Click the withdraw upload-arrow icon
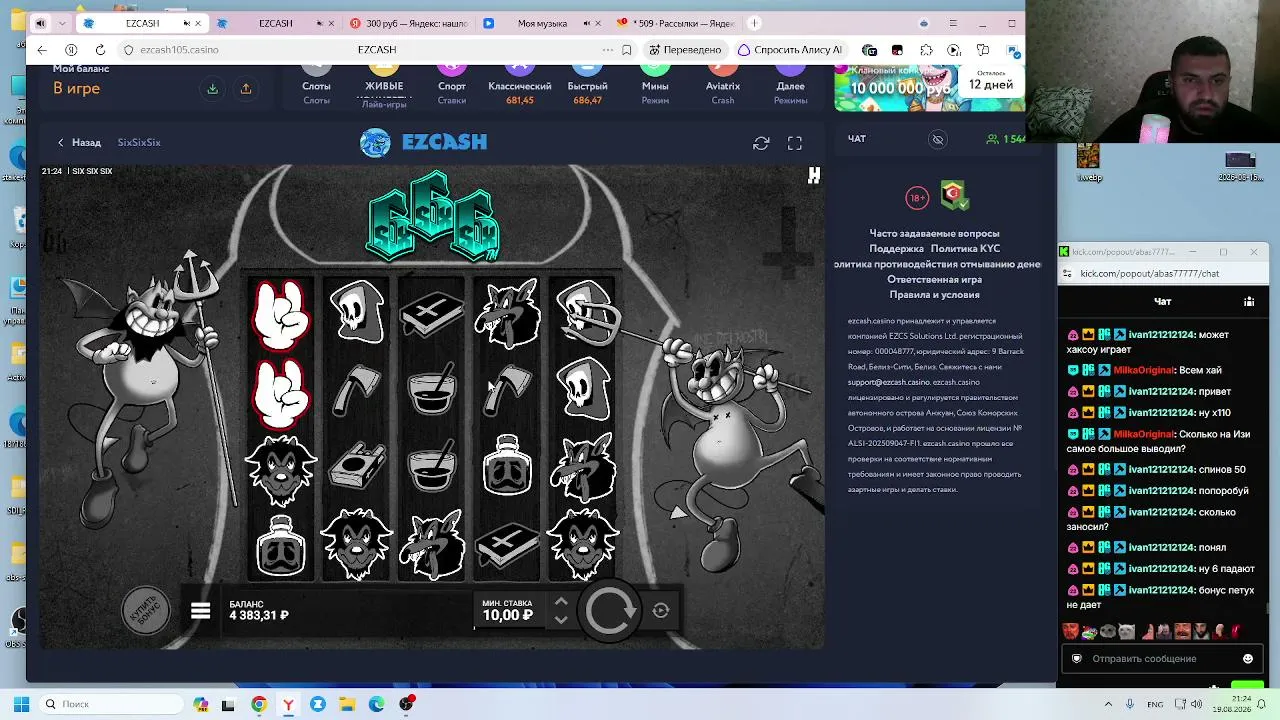The width and height of the screenshot is (1280, 720). click(246, 89)
